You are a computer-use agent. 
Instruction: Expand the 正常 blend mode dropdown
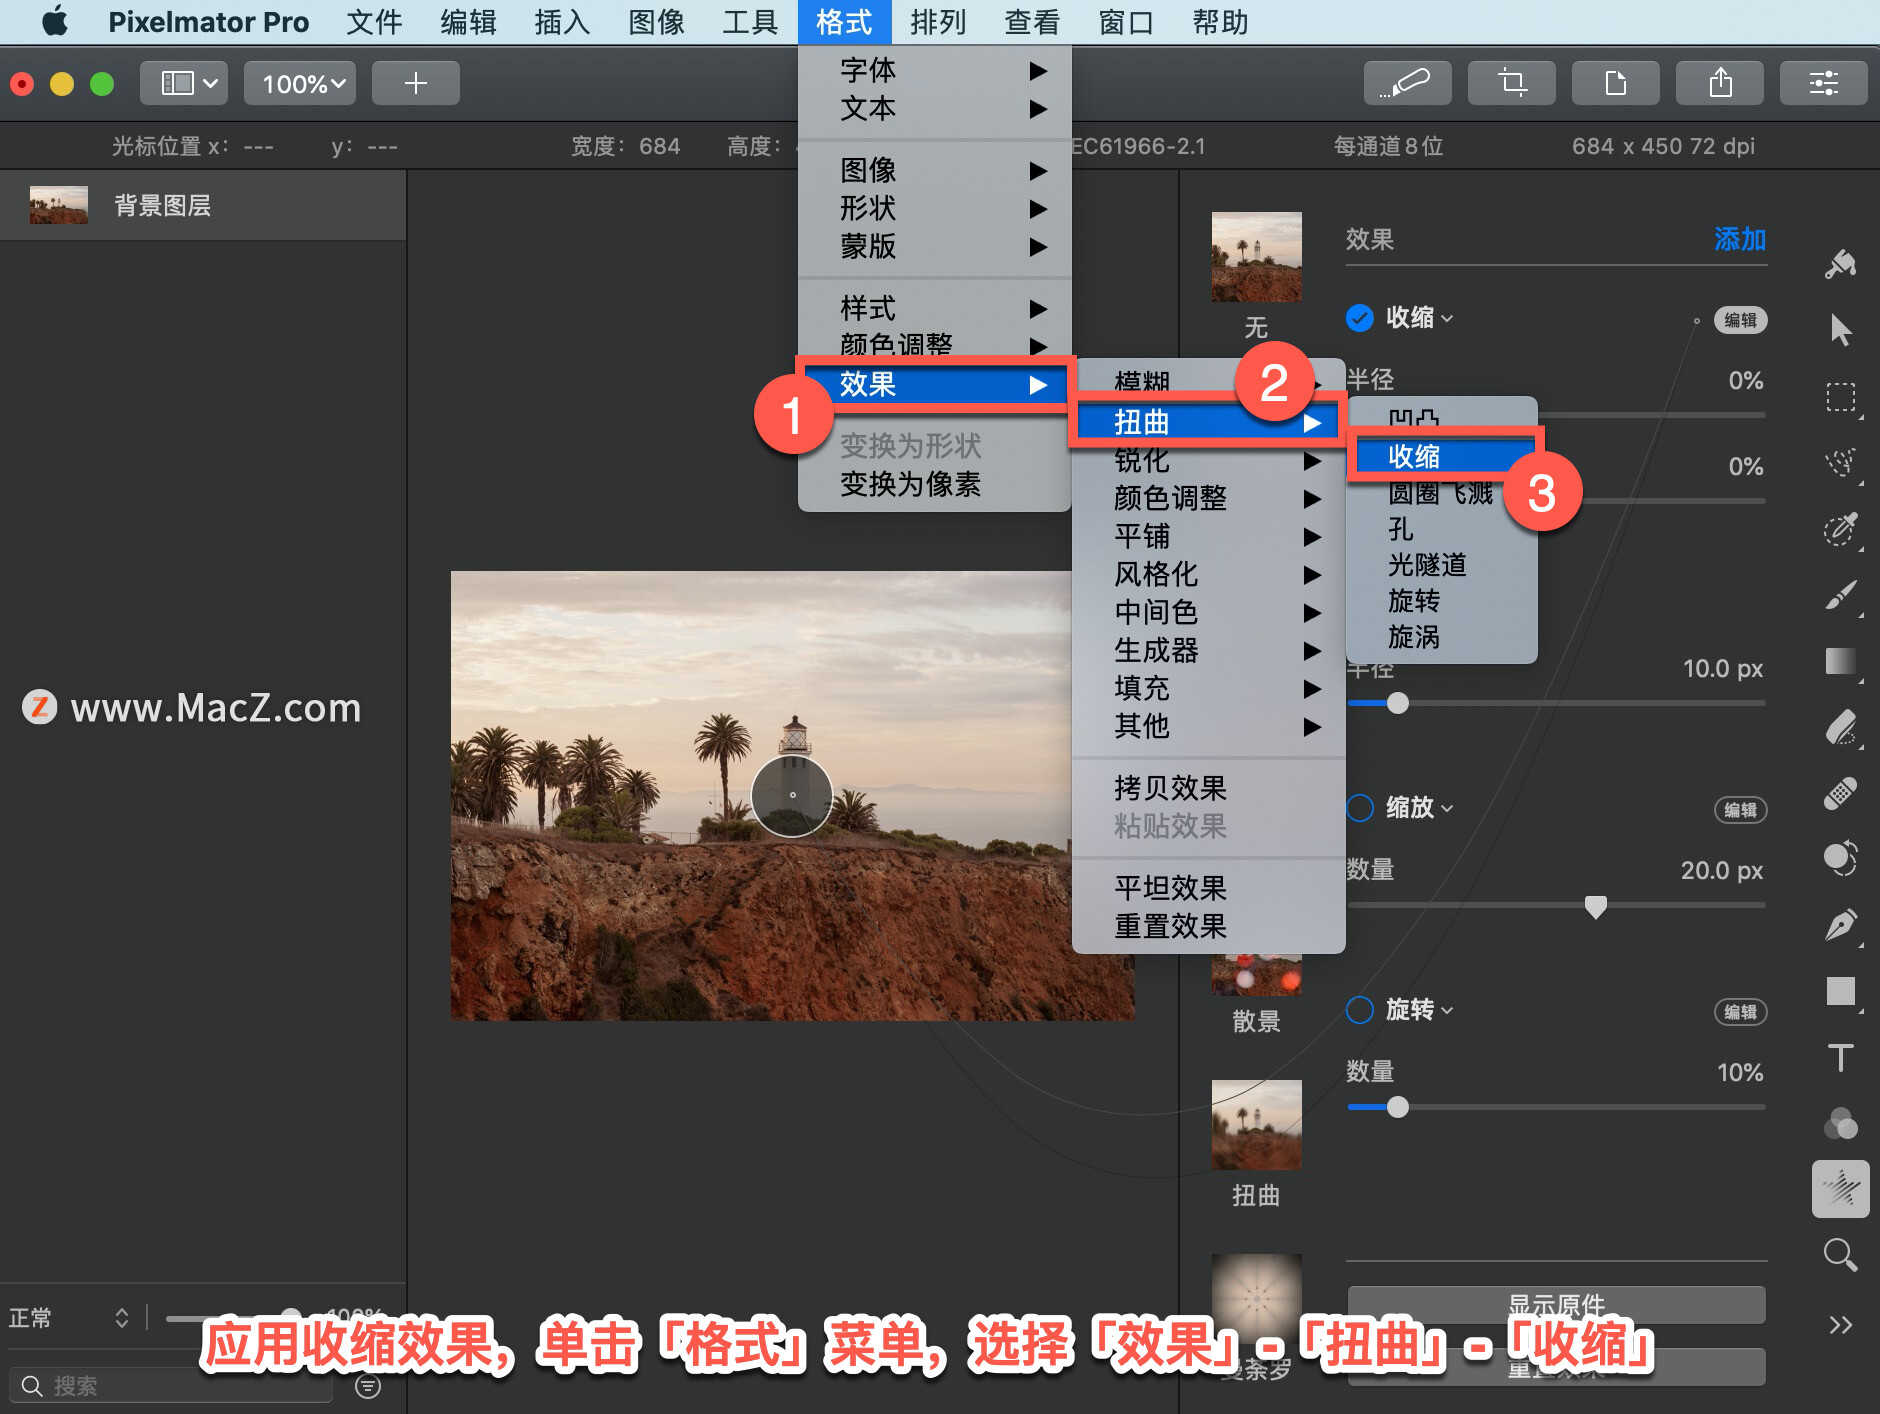point(70,1318)
